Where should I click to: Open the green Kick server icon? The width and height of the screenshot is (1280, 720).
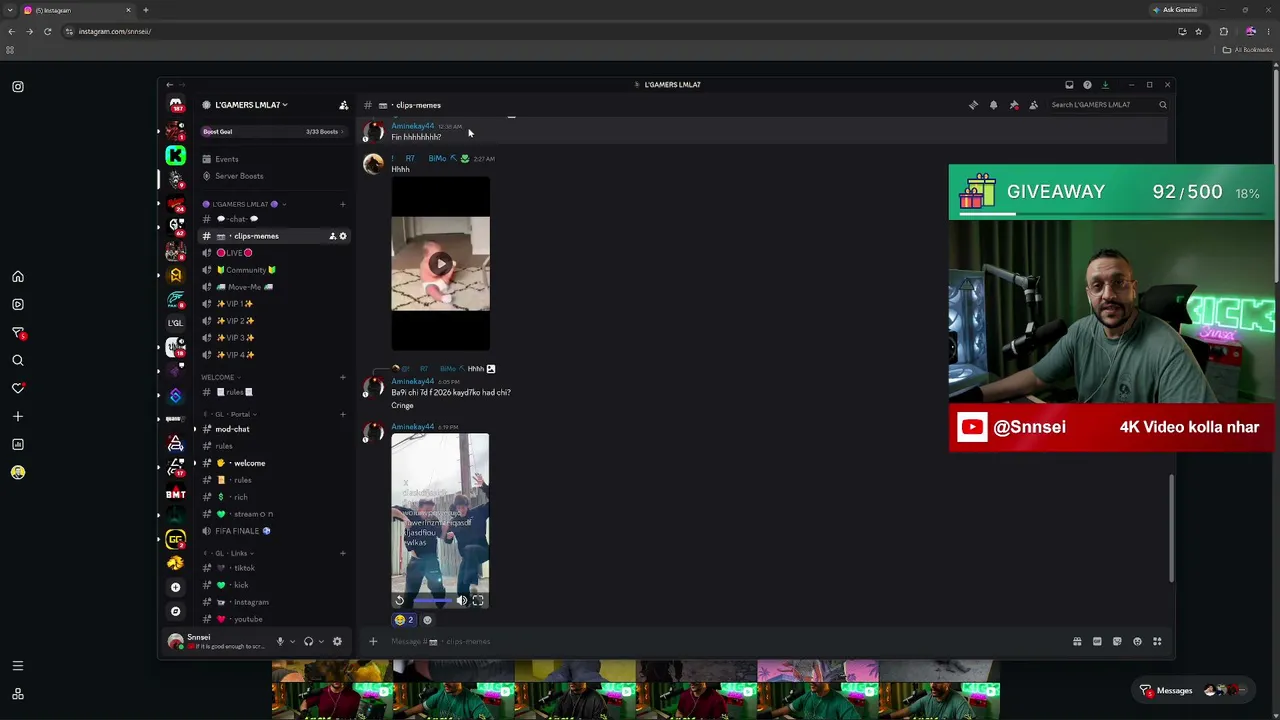coord(176,155)
